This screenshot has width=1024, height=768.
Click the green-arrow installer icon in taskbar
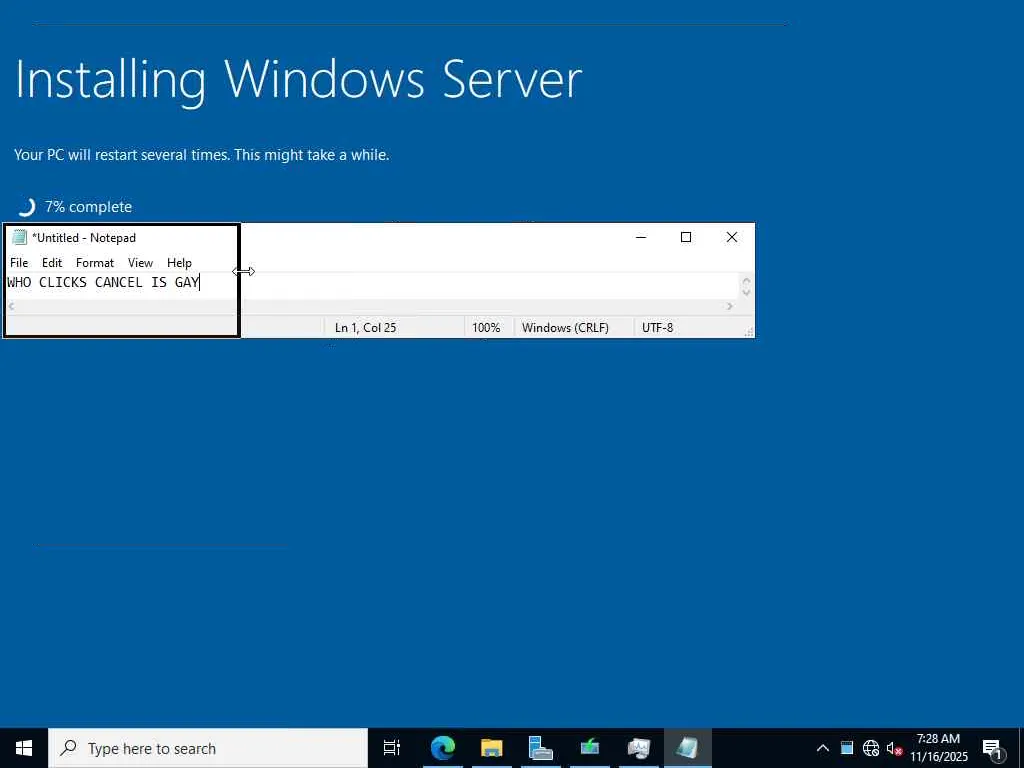pyautogui.click(x=590, y=748)
